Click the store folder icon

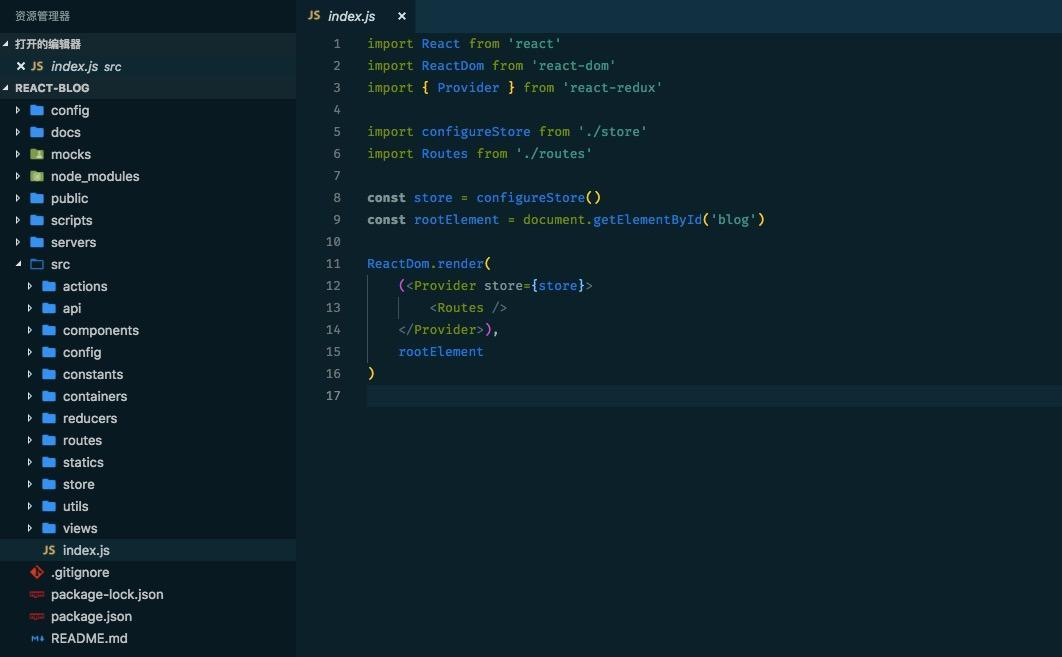tap(49, 484)
